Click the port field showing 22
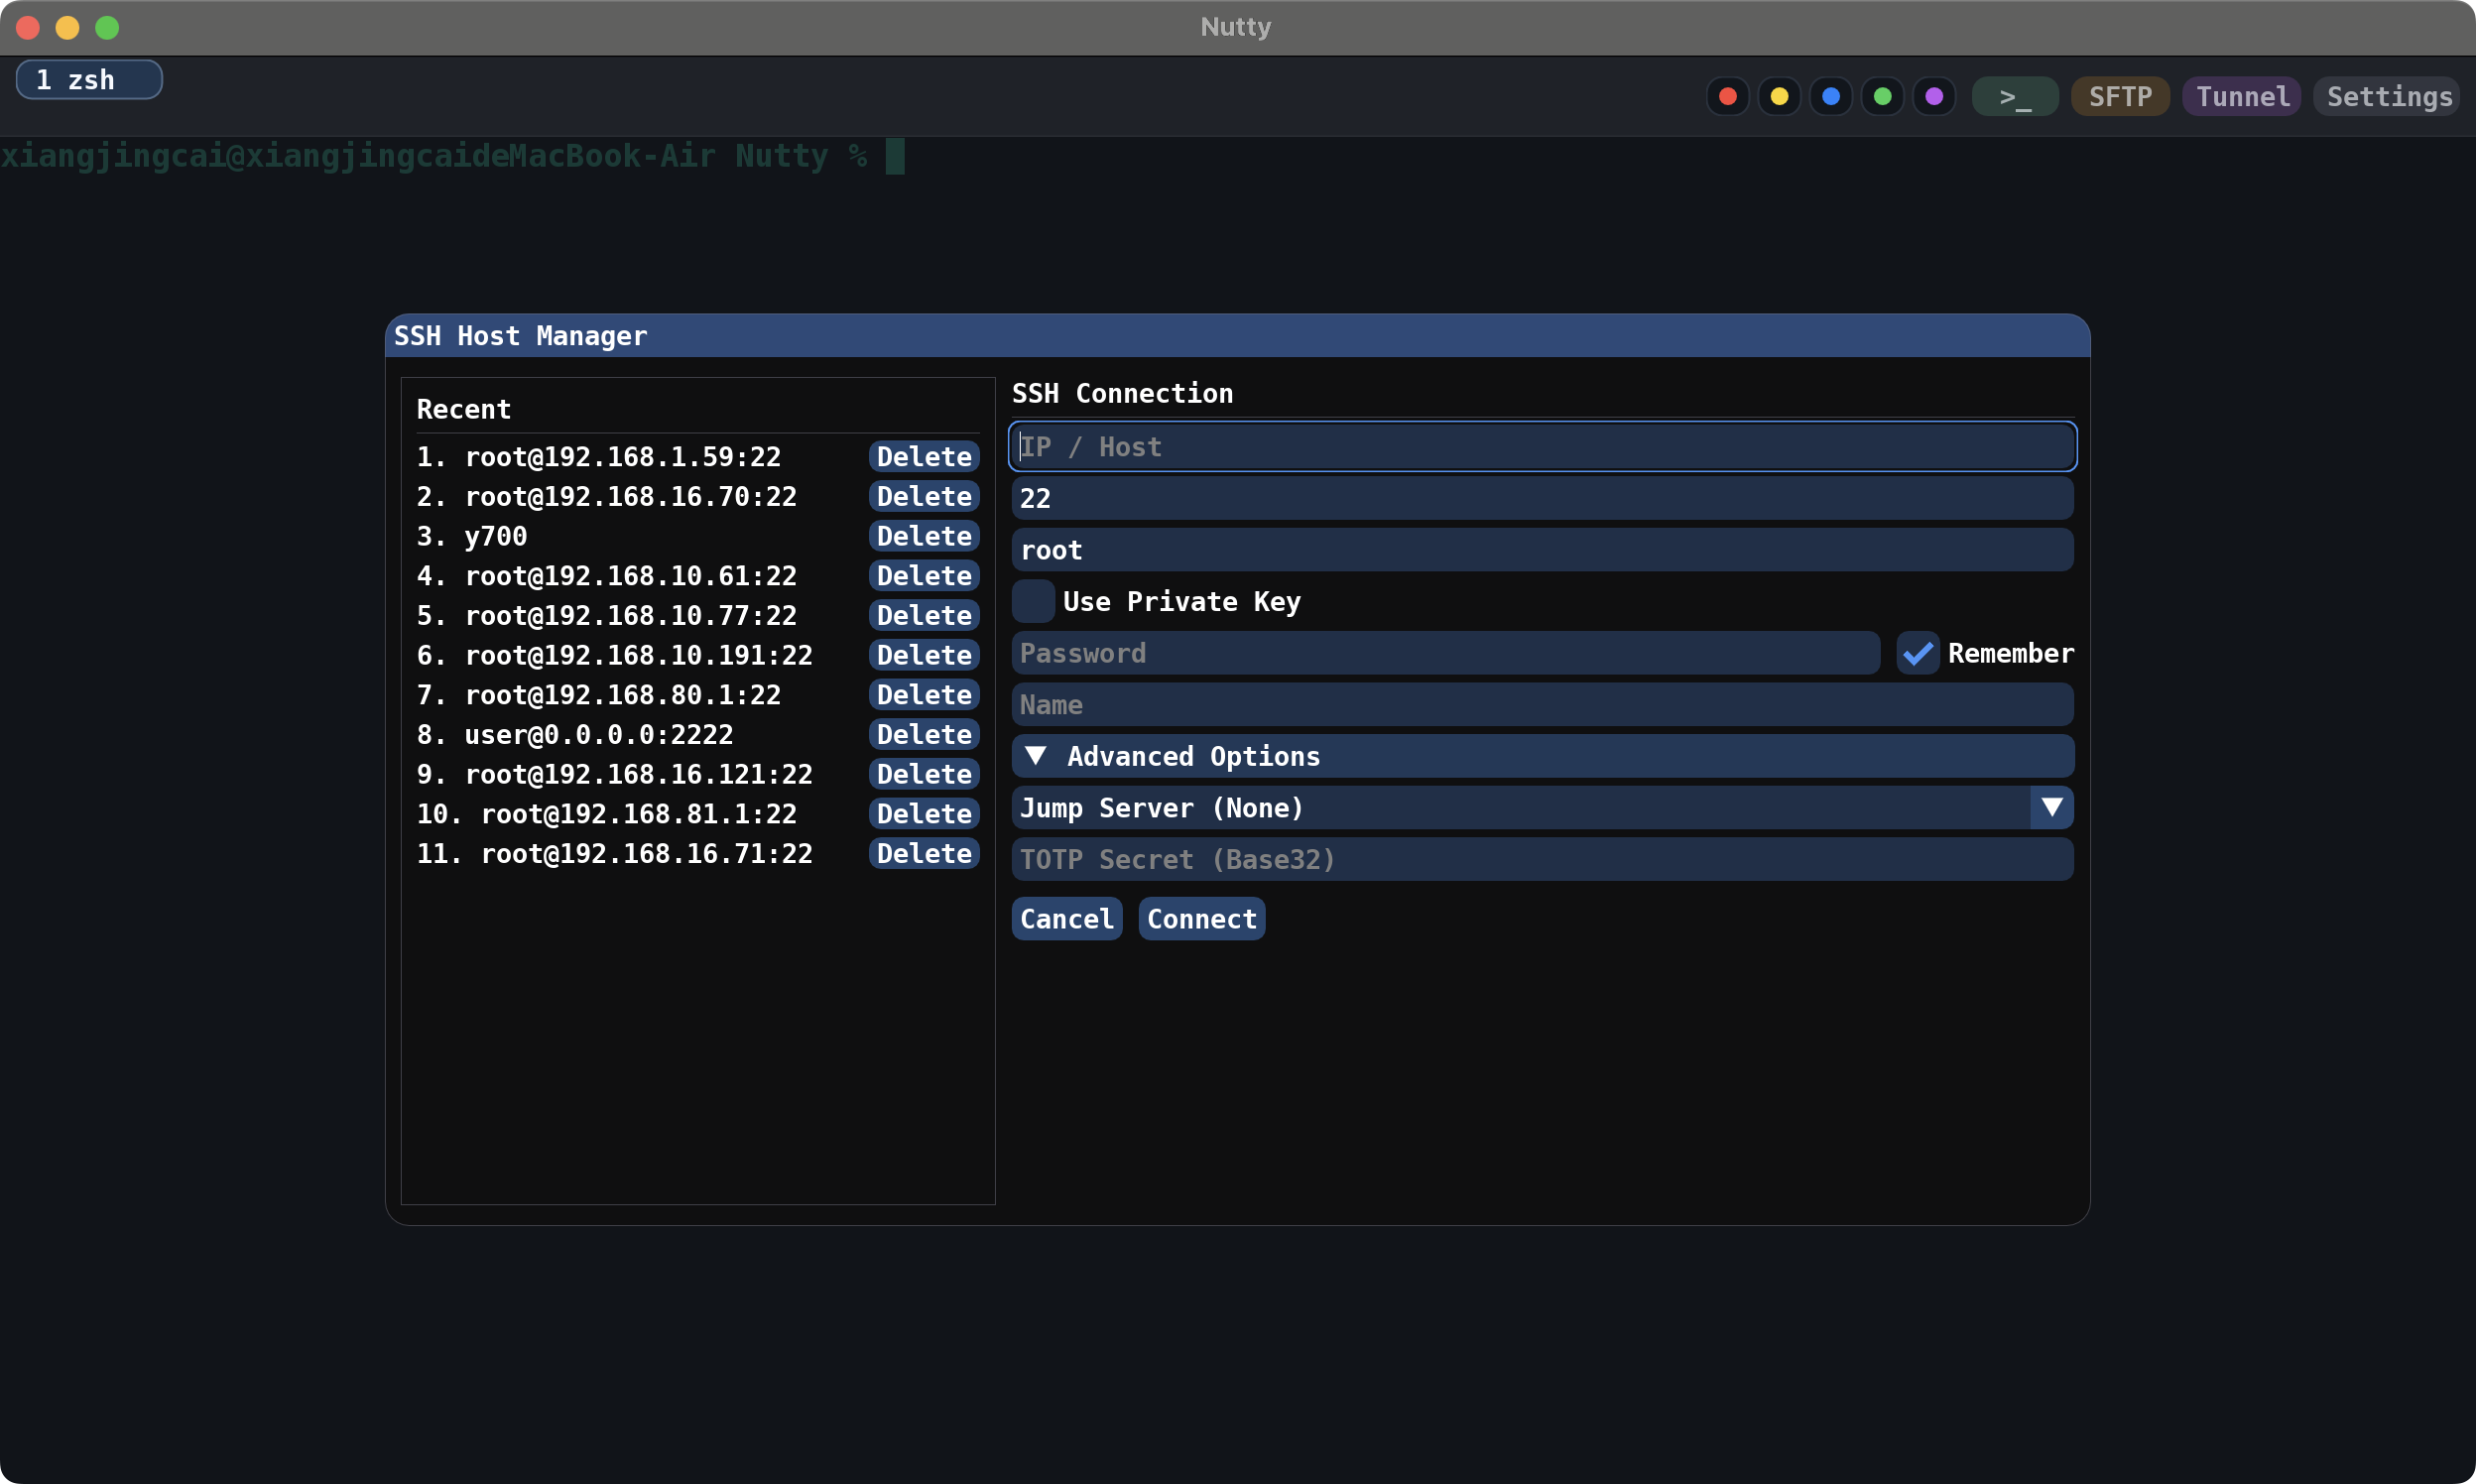Screen dimensions: 2476x1484 pos(1543,498)
